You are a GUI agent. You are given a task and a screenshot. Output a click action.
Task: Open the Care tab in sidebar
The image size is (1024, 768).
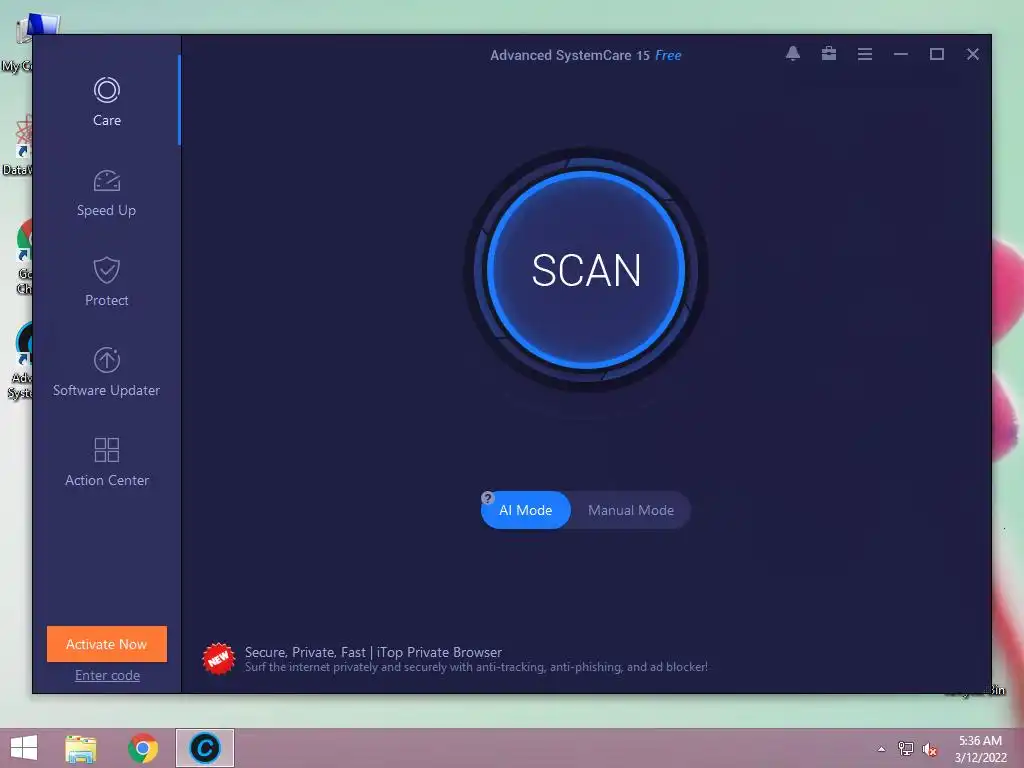pos(106,101)
